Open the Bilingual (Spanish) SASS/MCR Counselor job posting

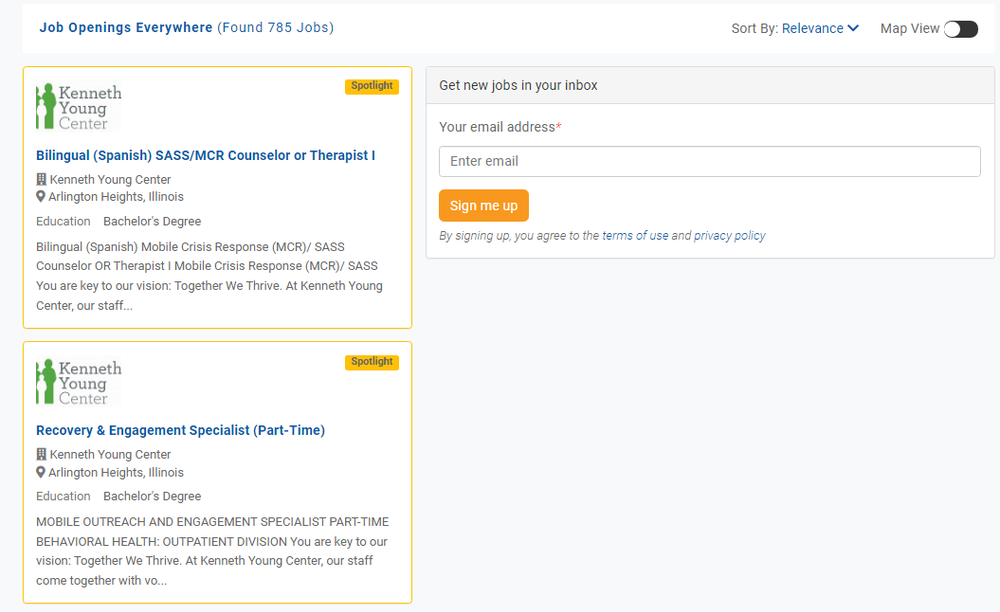pyautogui.click(x=205, y=155)
